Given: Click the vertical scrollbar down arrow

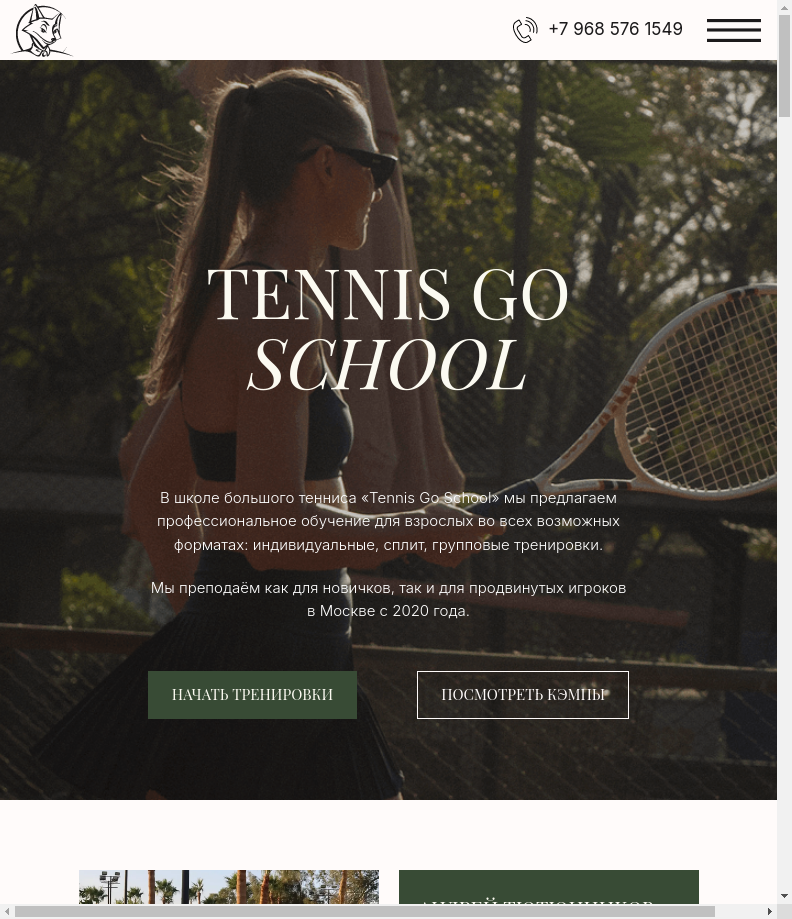Looking at the screenshot, I should (x=784, y=896).
